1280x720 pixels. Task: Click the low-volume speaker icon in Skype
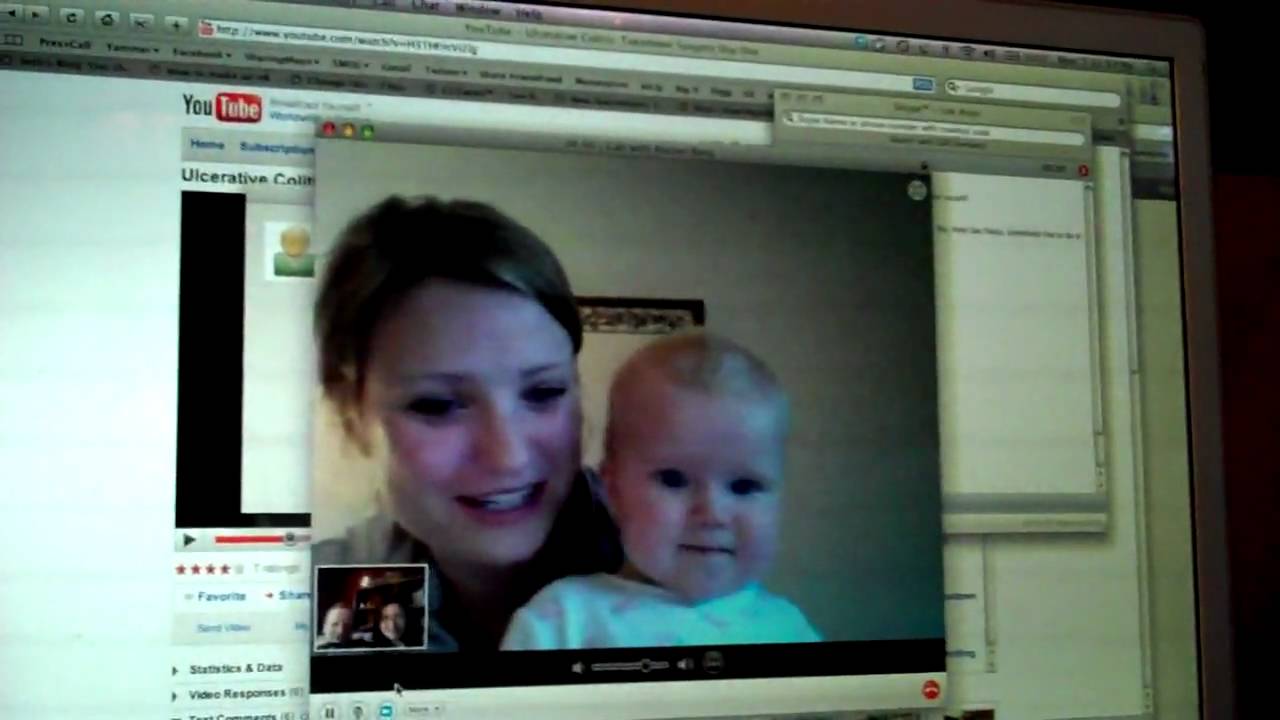tap(578, 667)
